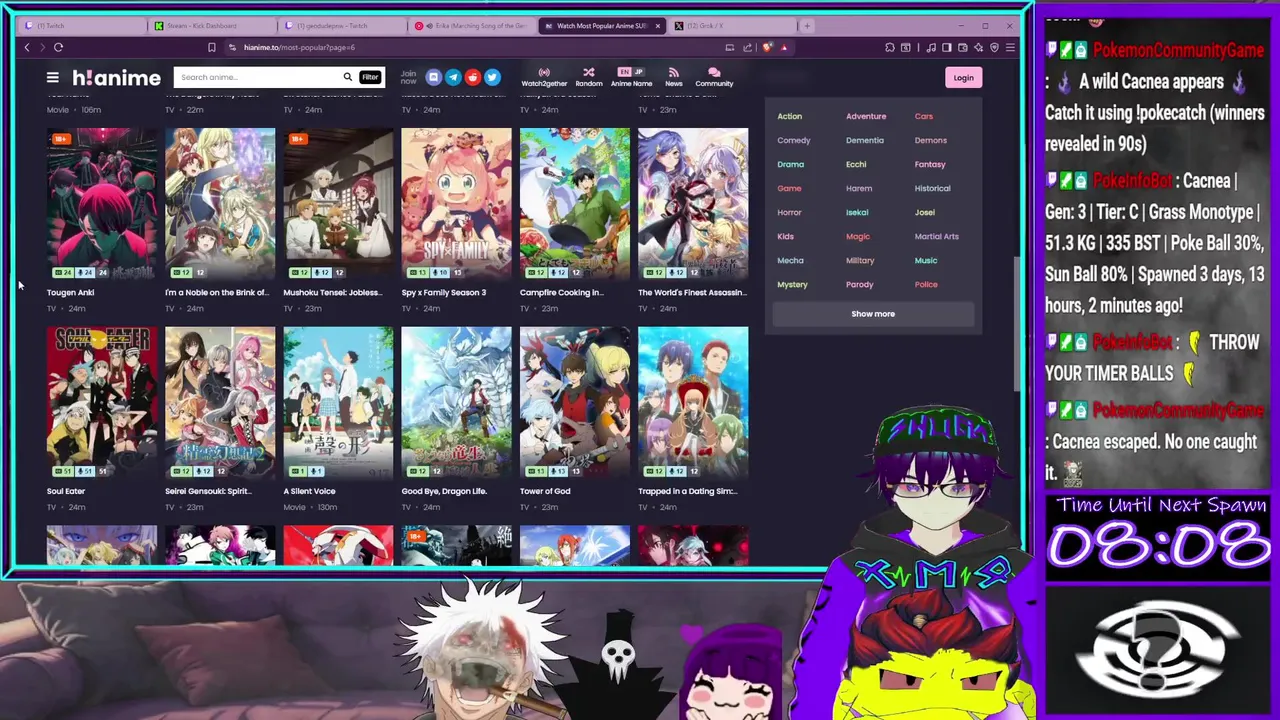The height and width of the screenshot is (720, 1280).
Task: Click the bookmark icon beside address bar
Action: [x=211, y=47]
